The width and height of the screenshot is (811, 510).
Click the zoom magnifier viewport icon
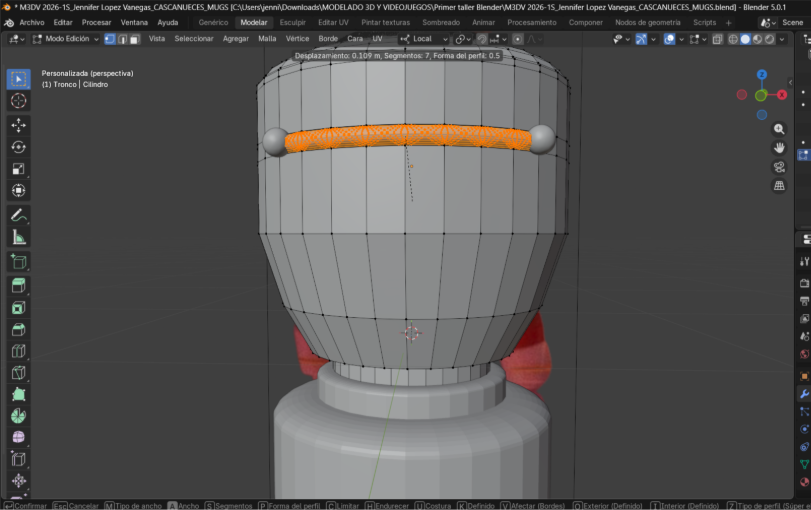(x=779, y=129)
